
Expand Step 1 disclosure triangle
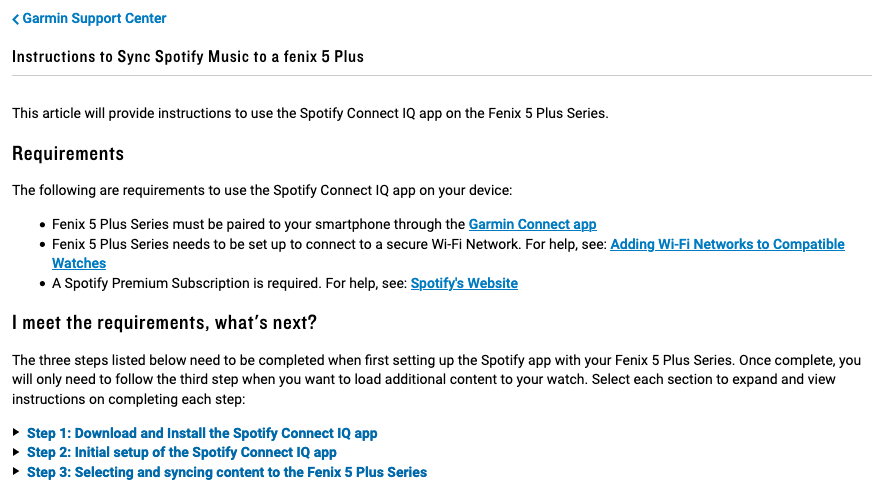(x=16, y=433)
